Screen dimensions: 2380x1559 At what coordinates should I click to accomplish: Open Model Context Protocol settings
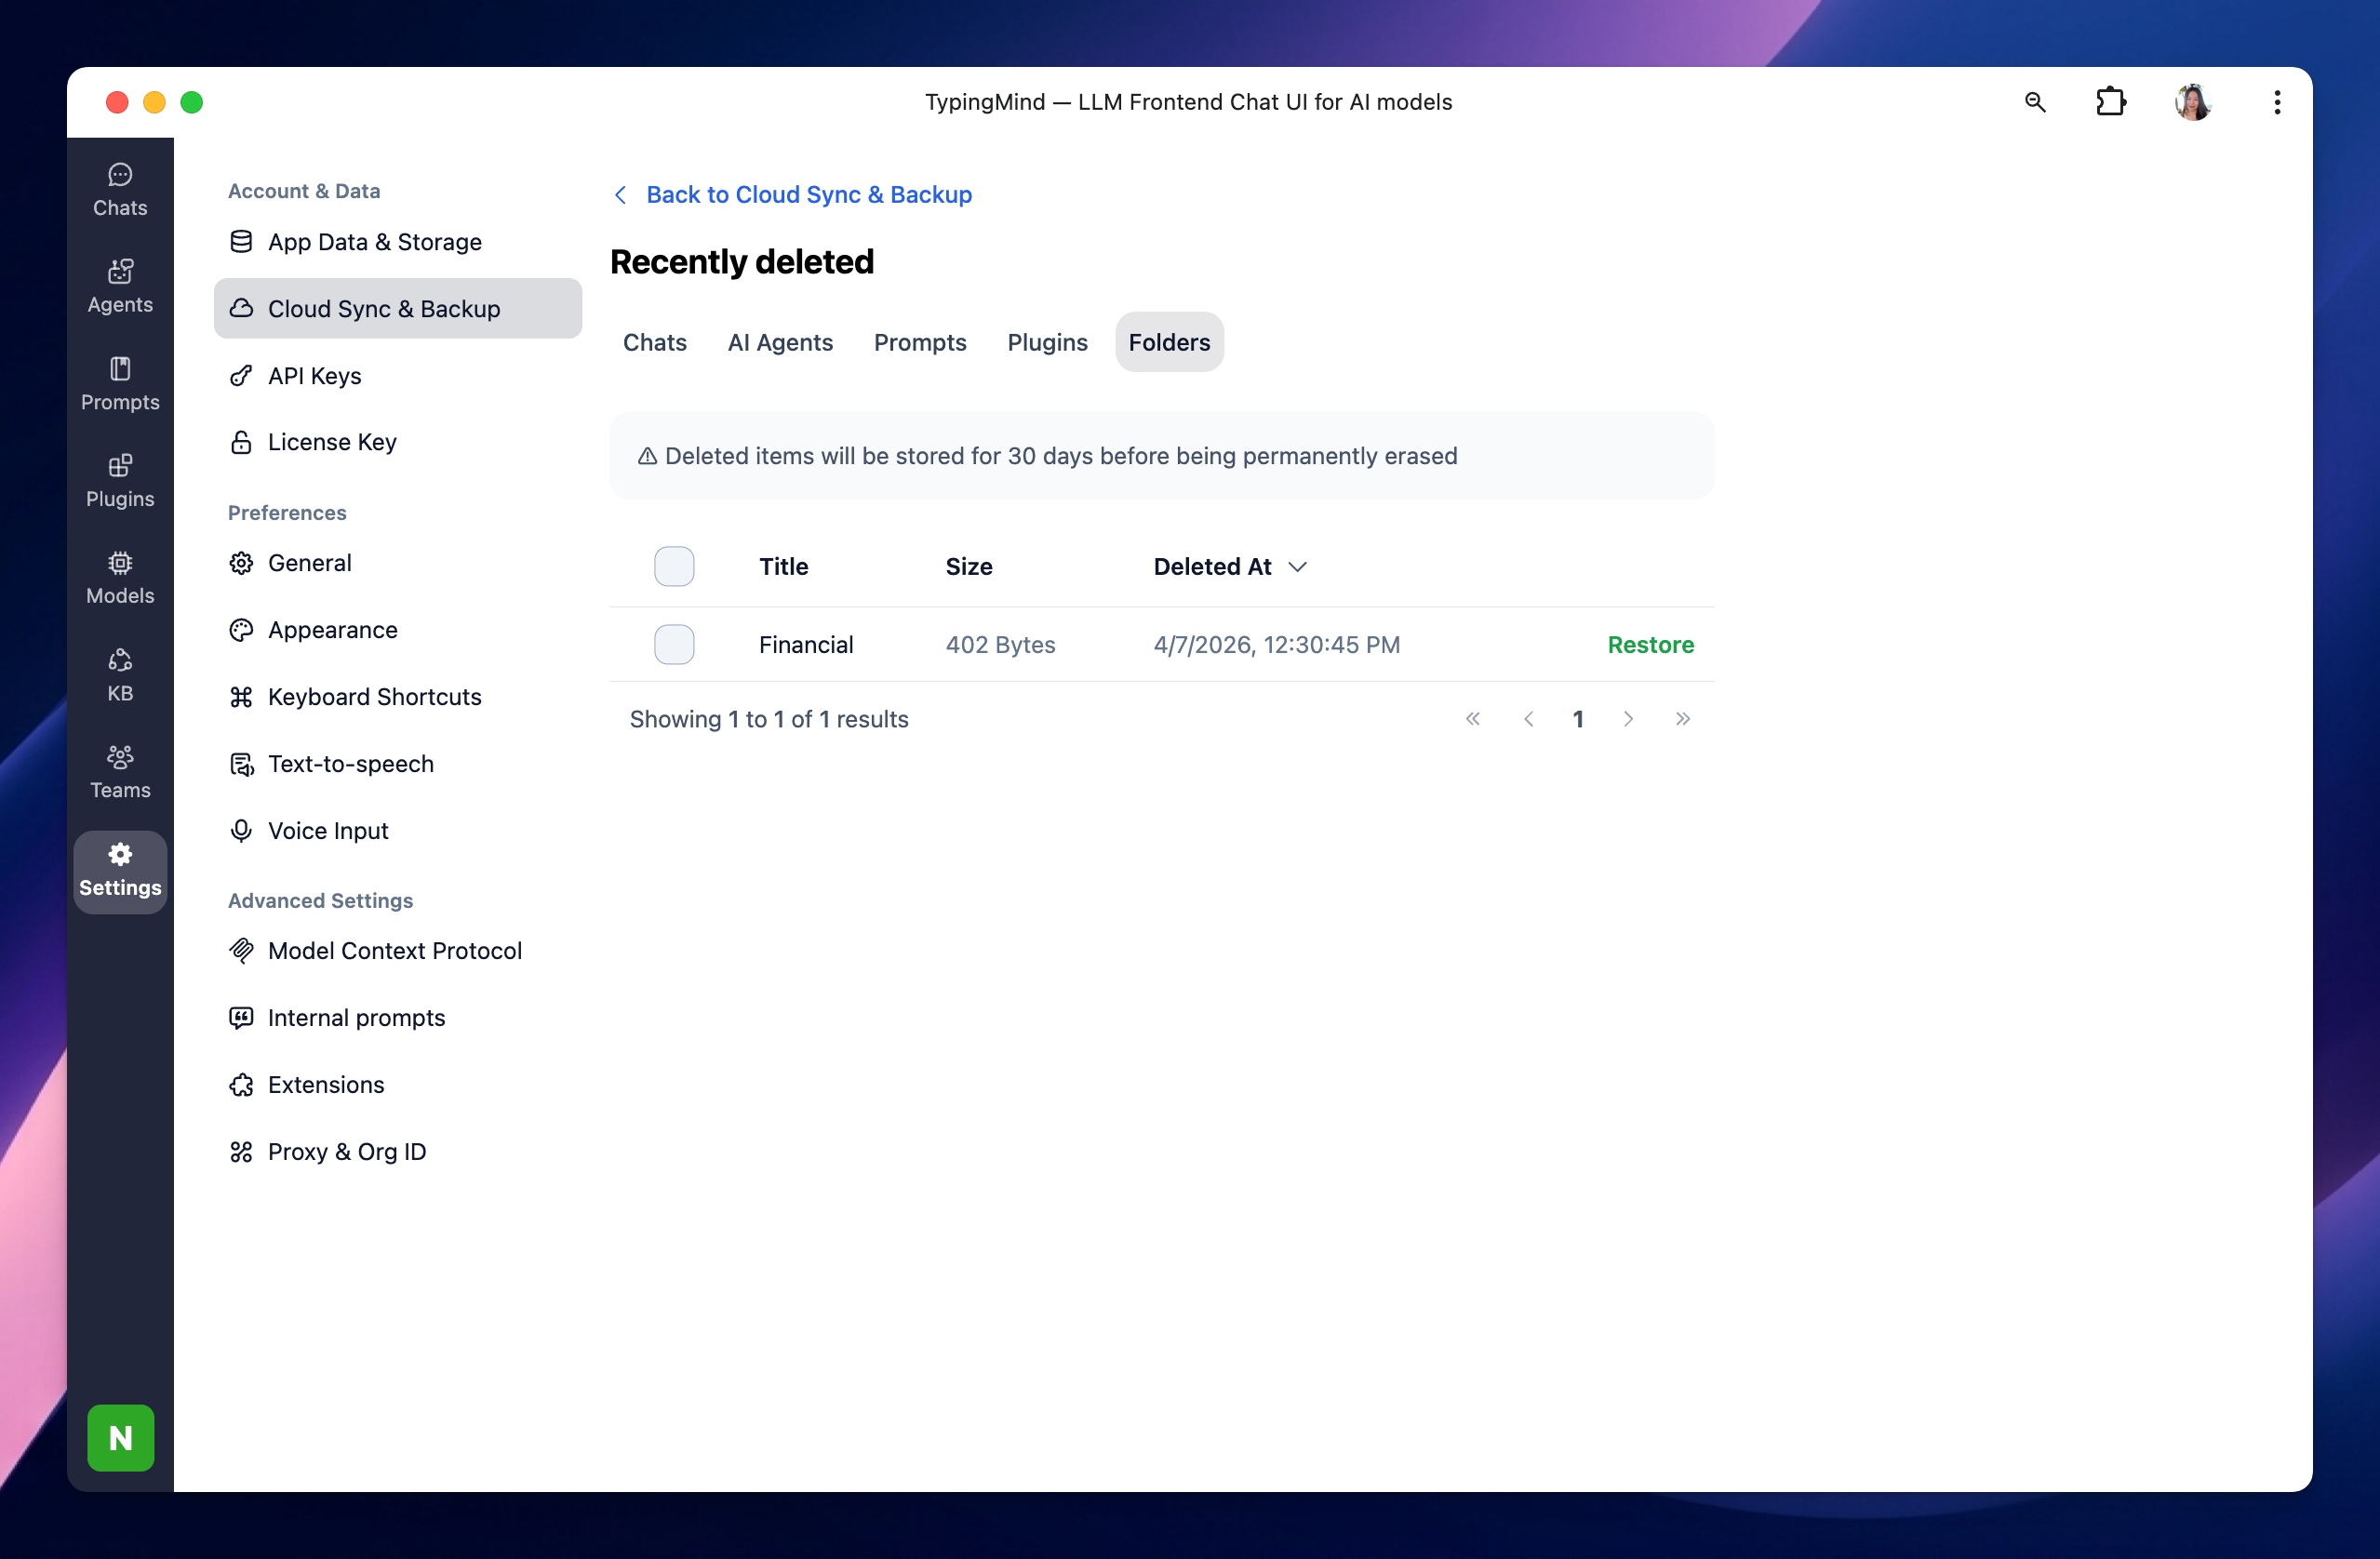pos(394,950)
